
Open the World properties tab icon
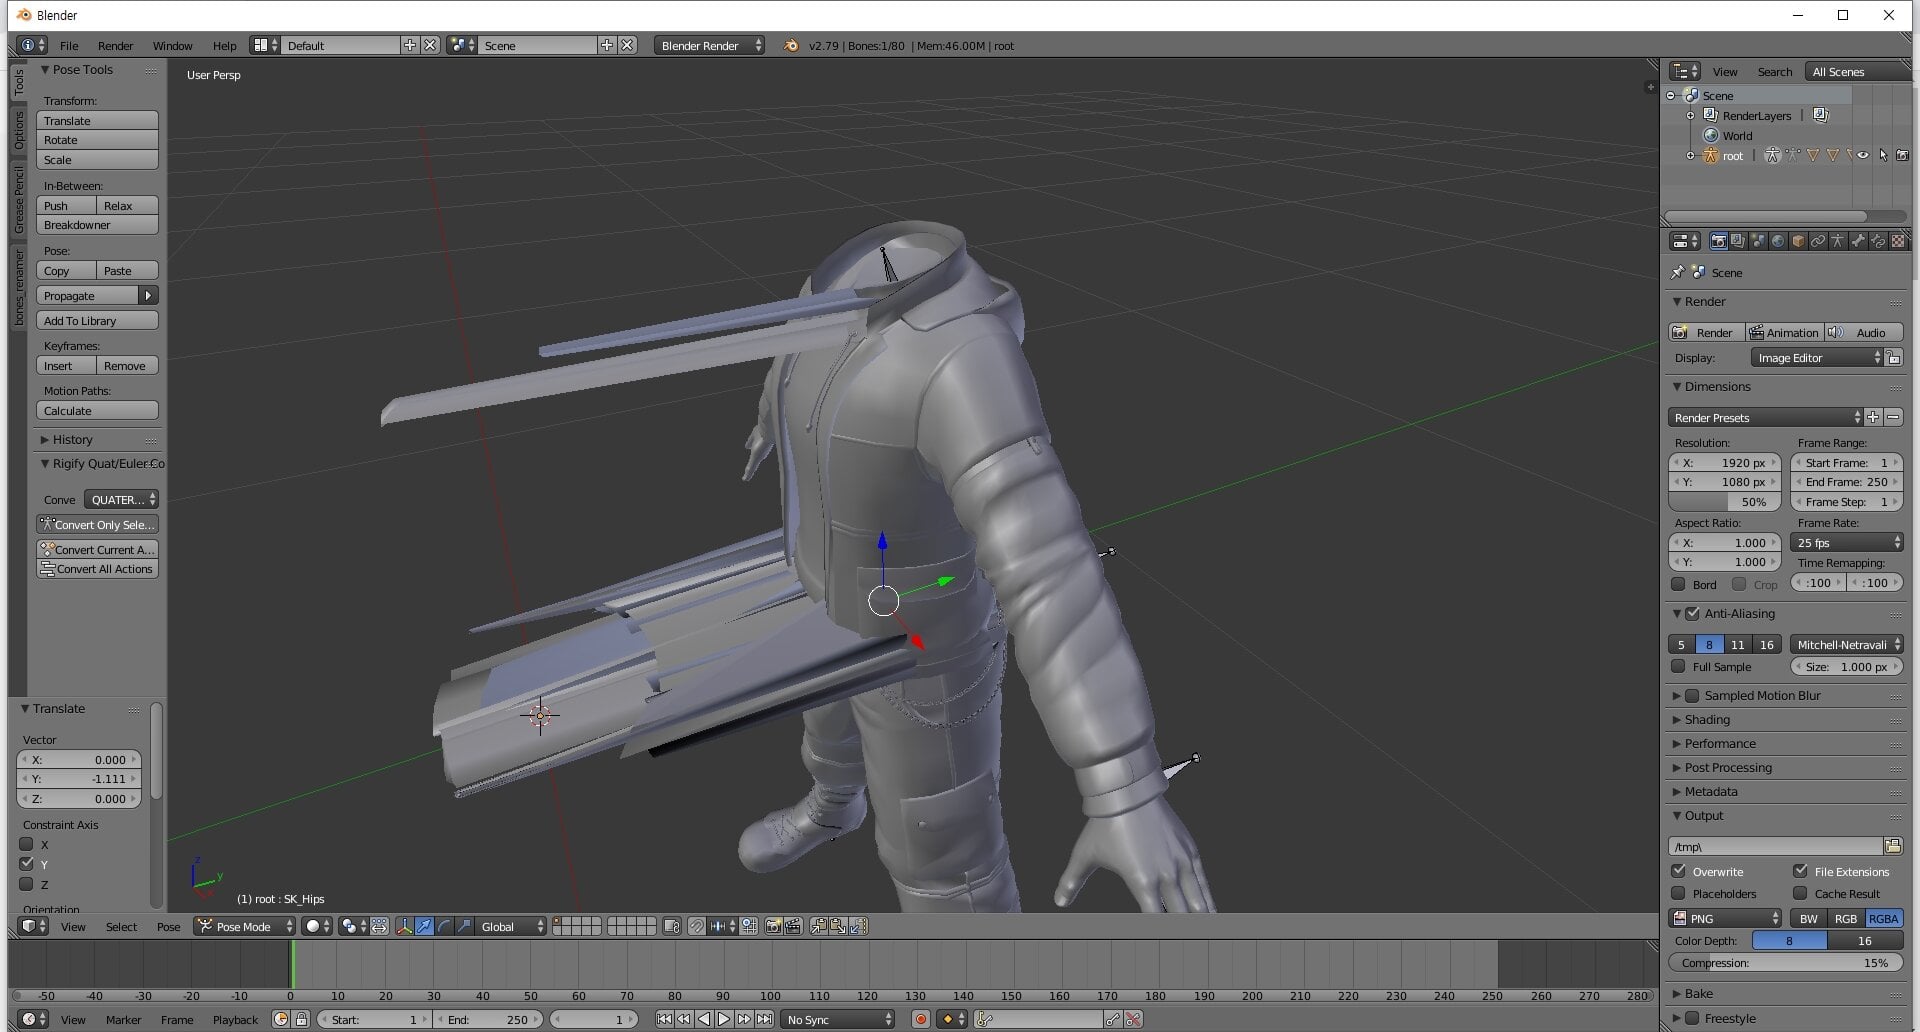pyautogui.click(x=1778, y=241)
